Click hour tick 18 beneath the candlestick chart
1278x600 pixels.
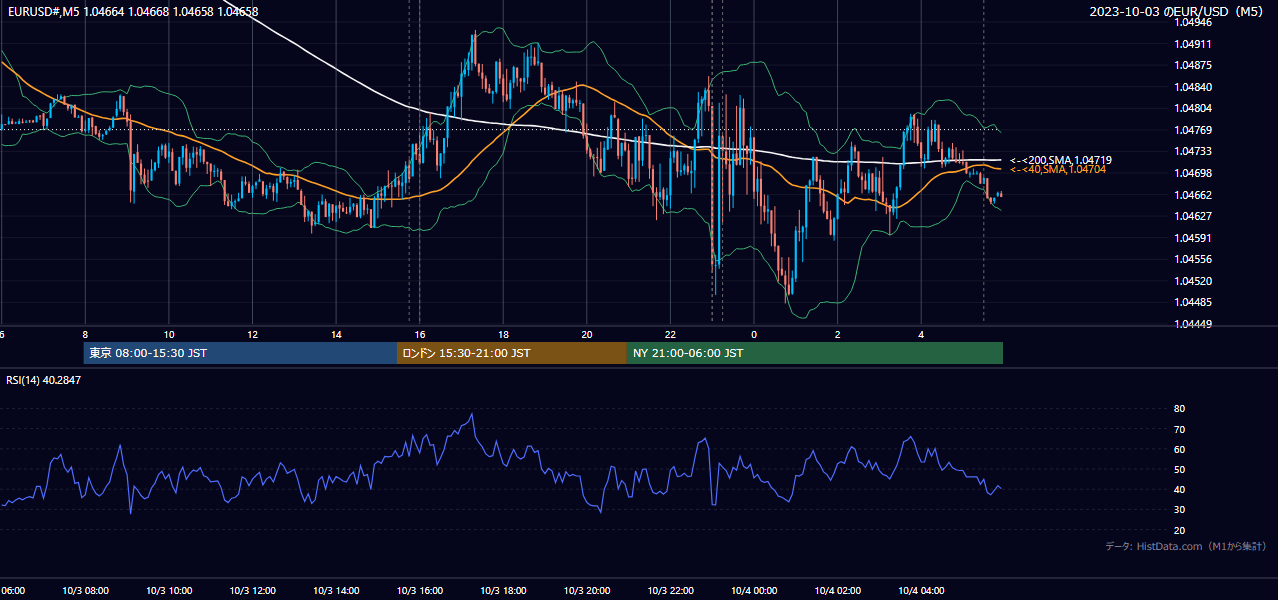tap(504, 334)
